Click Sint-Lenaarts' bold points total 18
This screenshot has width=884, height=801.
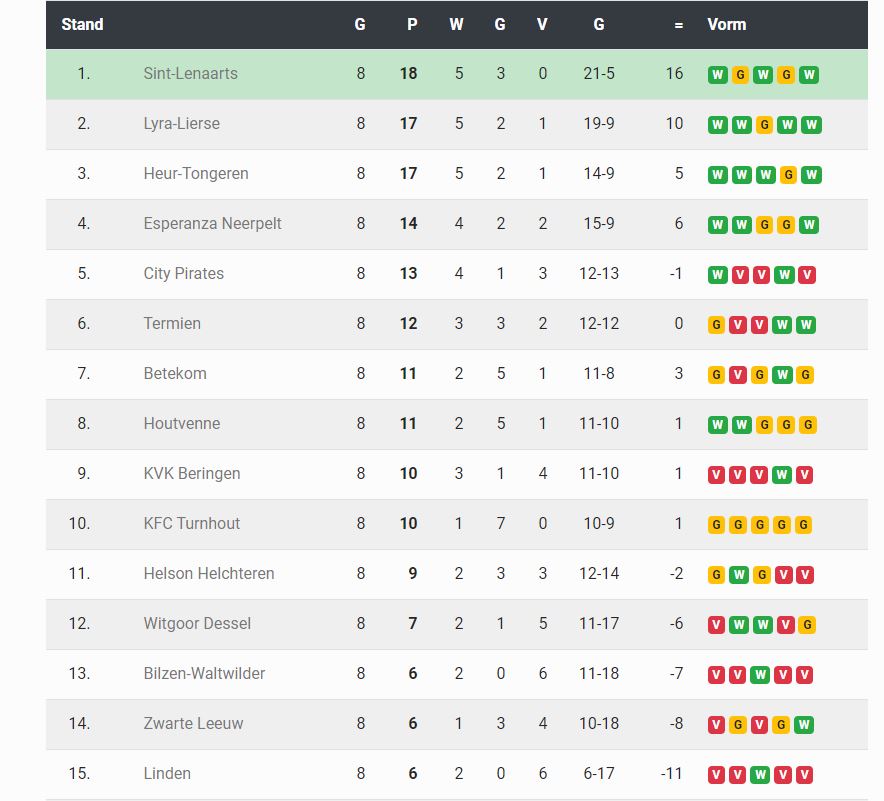tap(408, 73)
